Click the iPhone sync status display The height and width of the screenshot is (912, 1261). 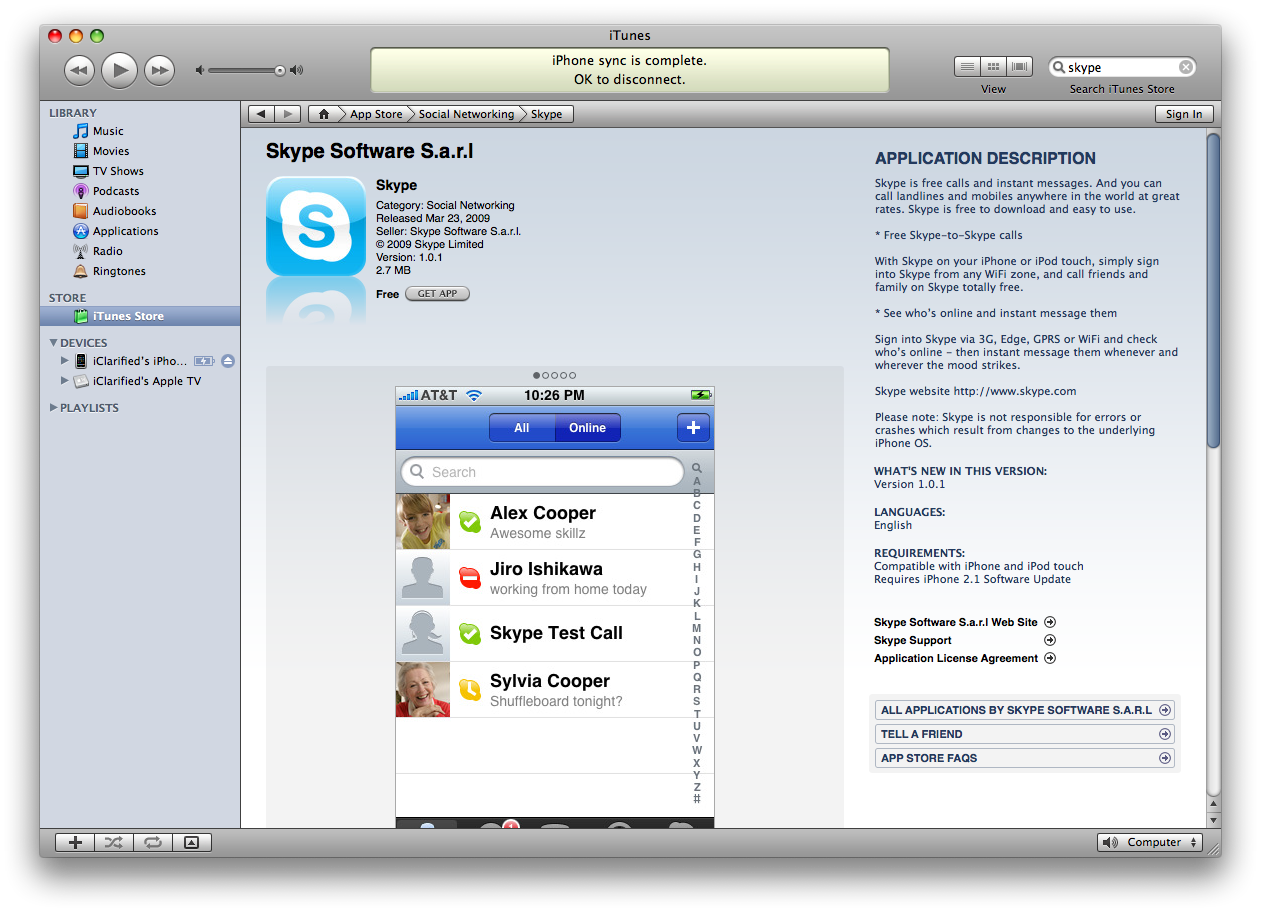coord(629,70)
